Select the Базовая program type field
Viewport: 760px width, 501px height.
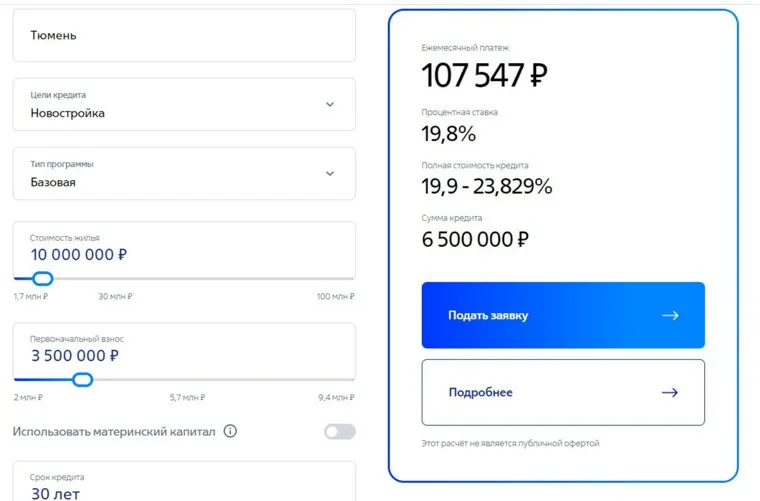pyautogui.click(x=183, y=174)
